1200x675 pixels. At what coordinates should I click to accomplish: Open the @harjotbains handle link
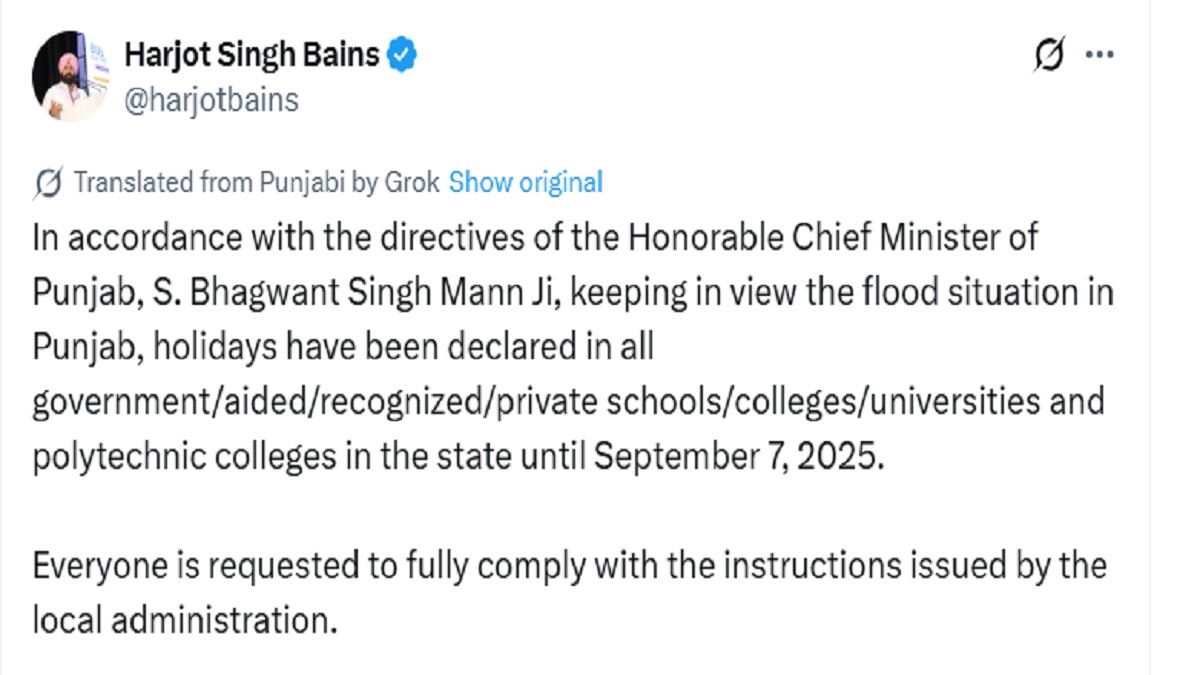coord(211,100)
